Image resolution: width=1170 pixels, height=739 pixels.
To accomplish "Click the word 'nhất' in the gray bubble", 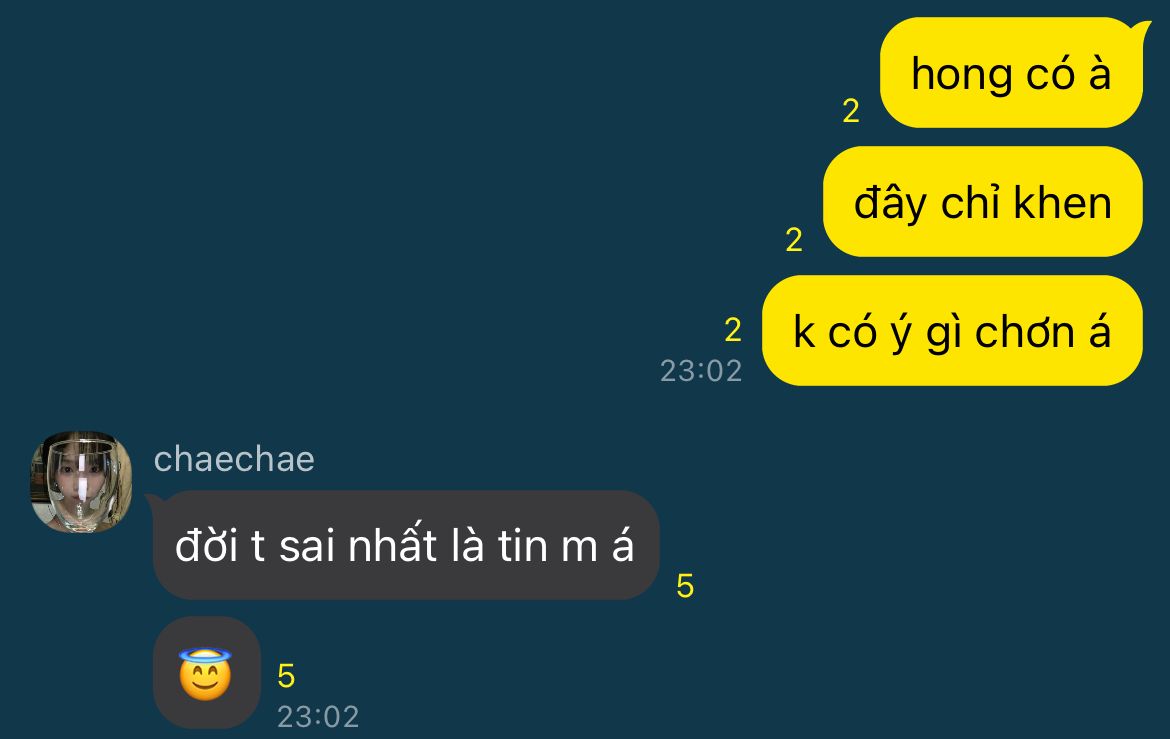I will click(392, 543).
